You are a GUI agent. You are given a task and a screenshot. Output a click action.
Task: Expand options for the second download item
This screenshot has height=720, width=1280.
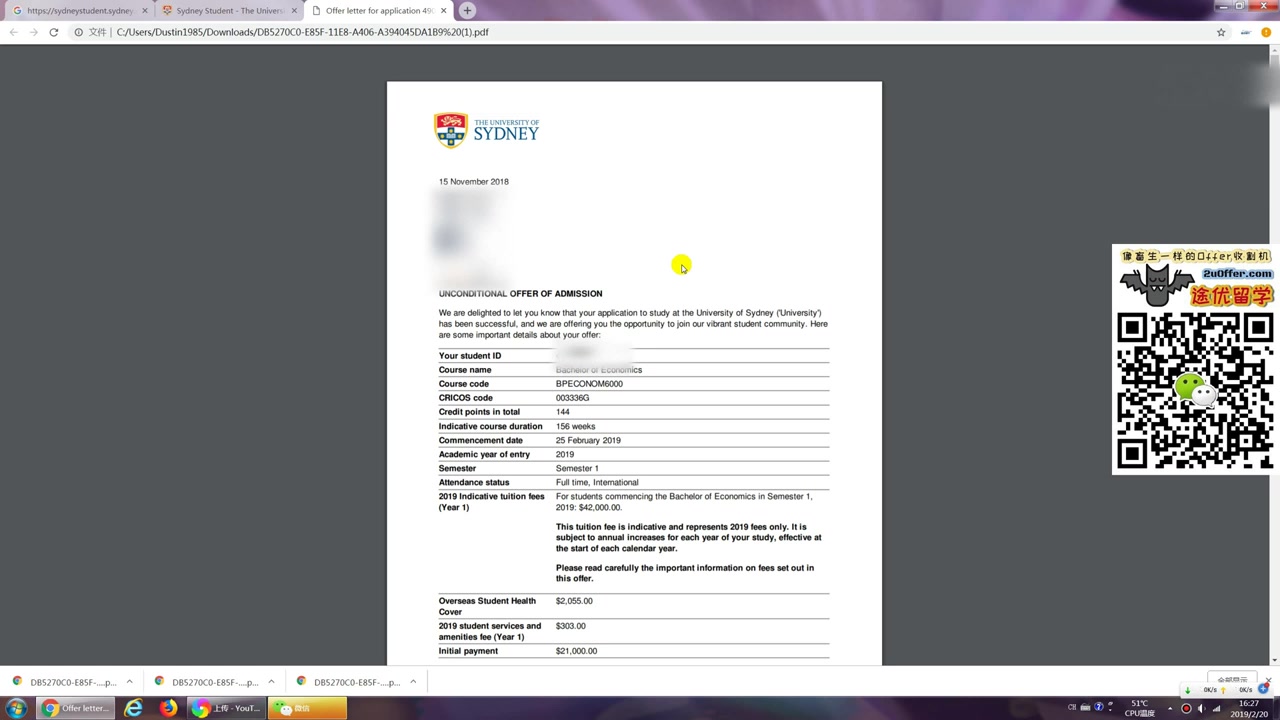[x=271, y=682]
